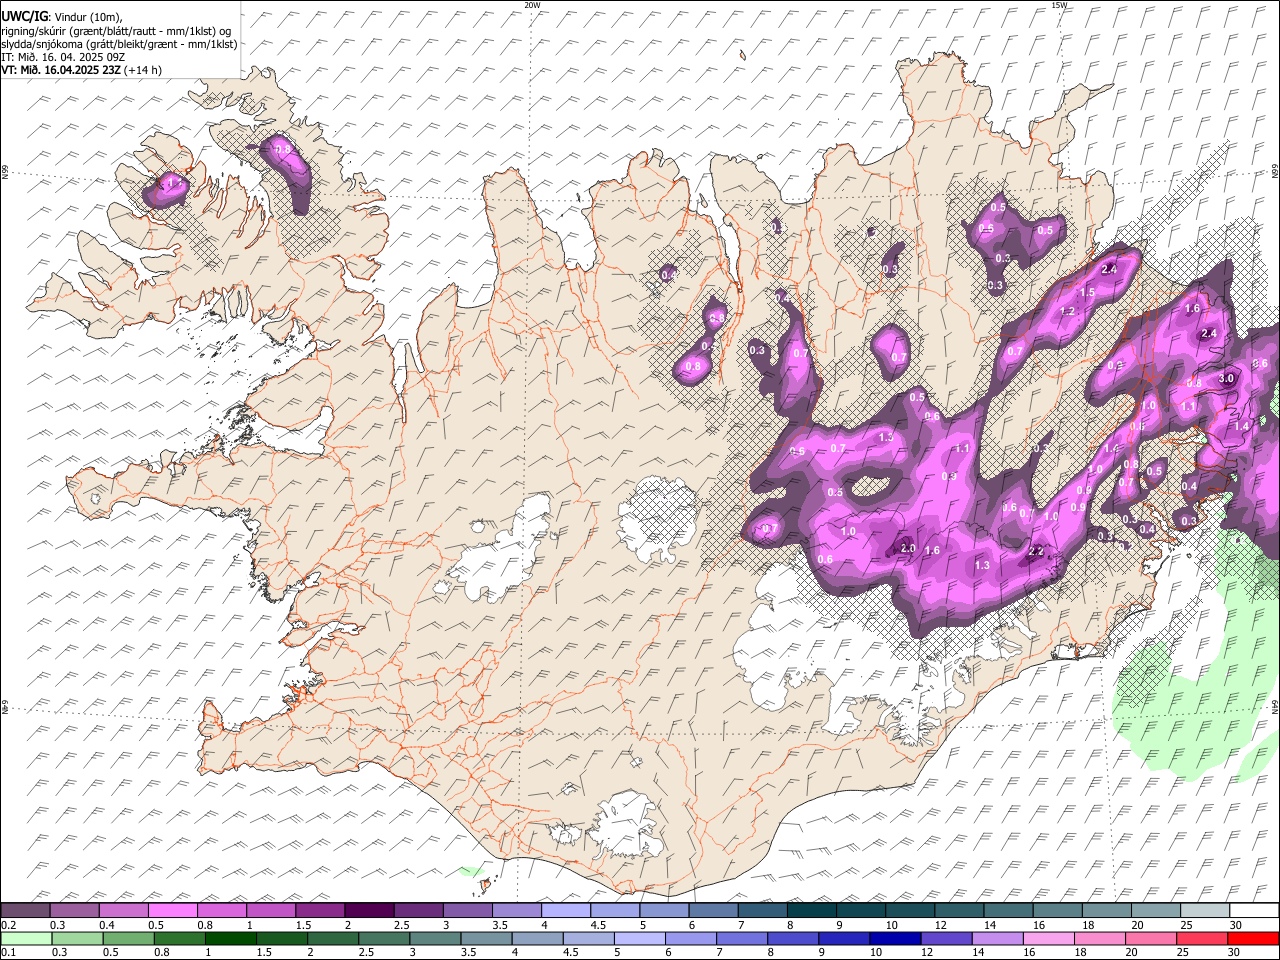
Task: Pick the 0.8 green rain legend swatch
Action: pyautogui.click(x=179, y=938)
